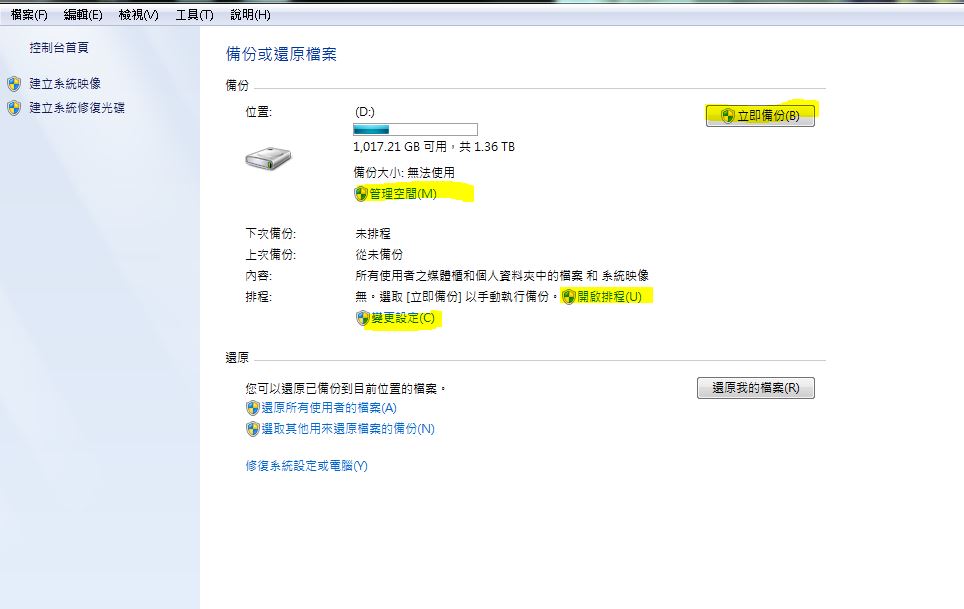964x609 pixels.
Task: Open 建立系統映像 link
Action: (65, 84)
